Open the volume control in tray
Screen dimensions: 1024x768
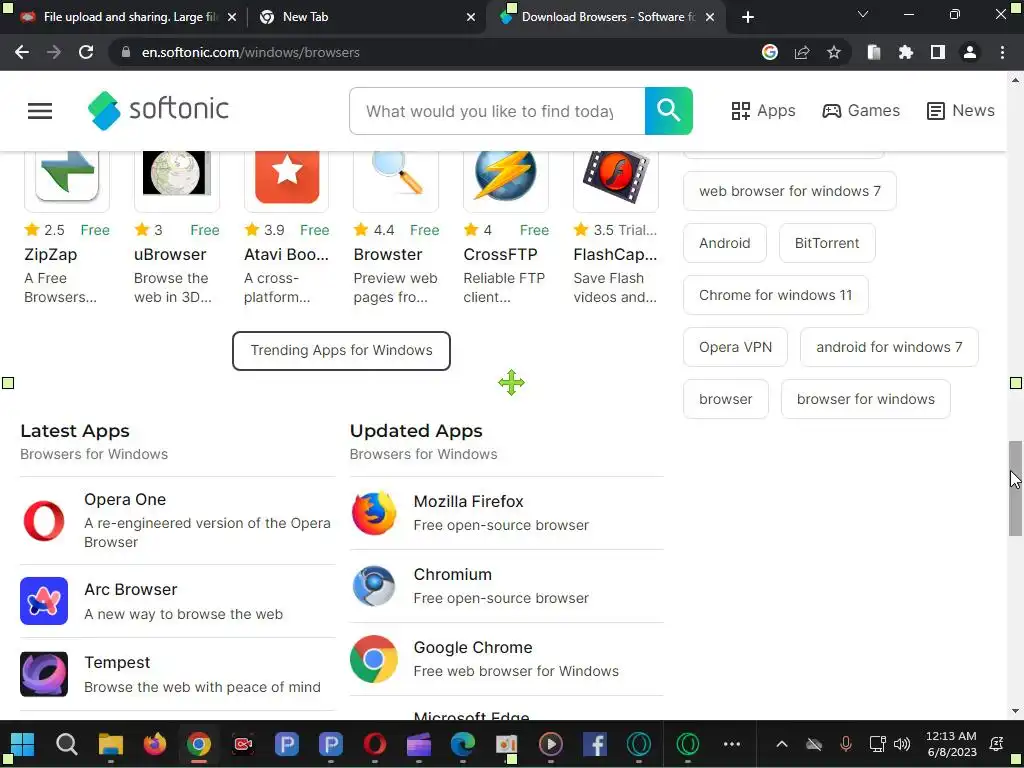click(902, 744)
